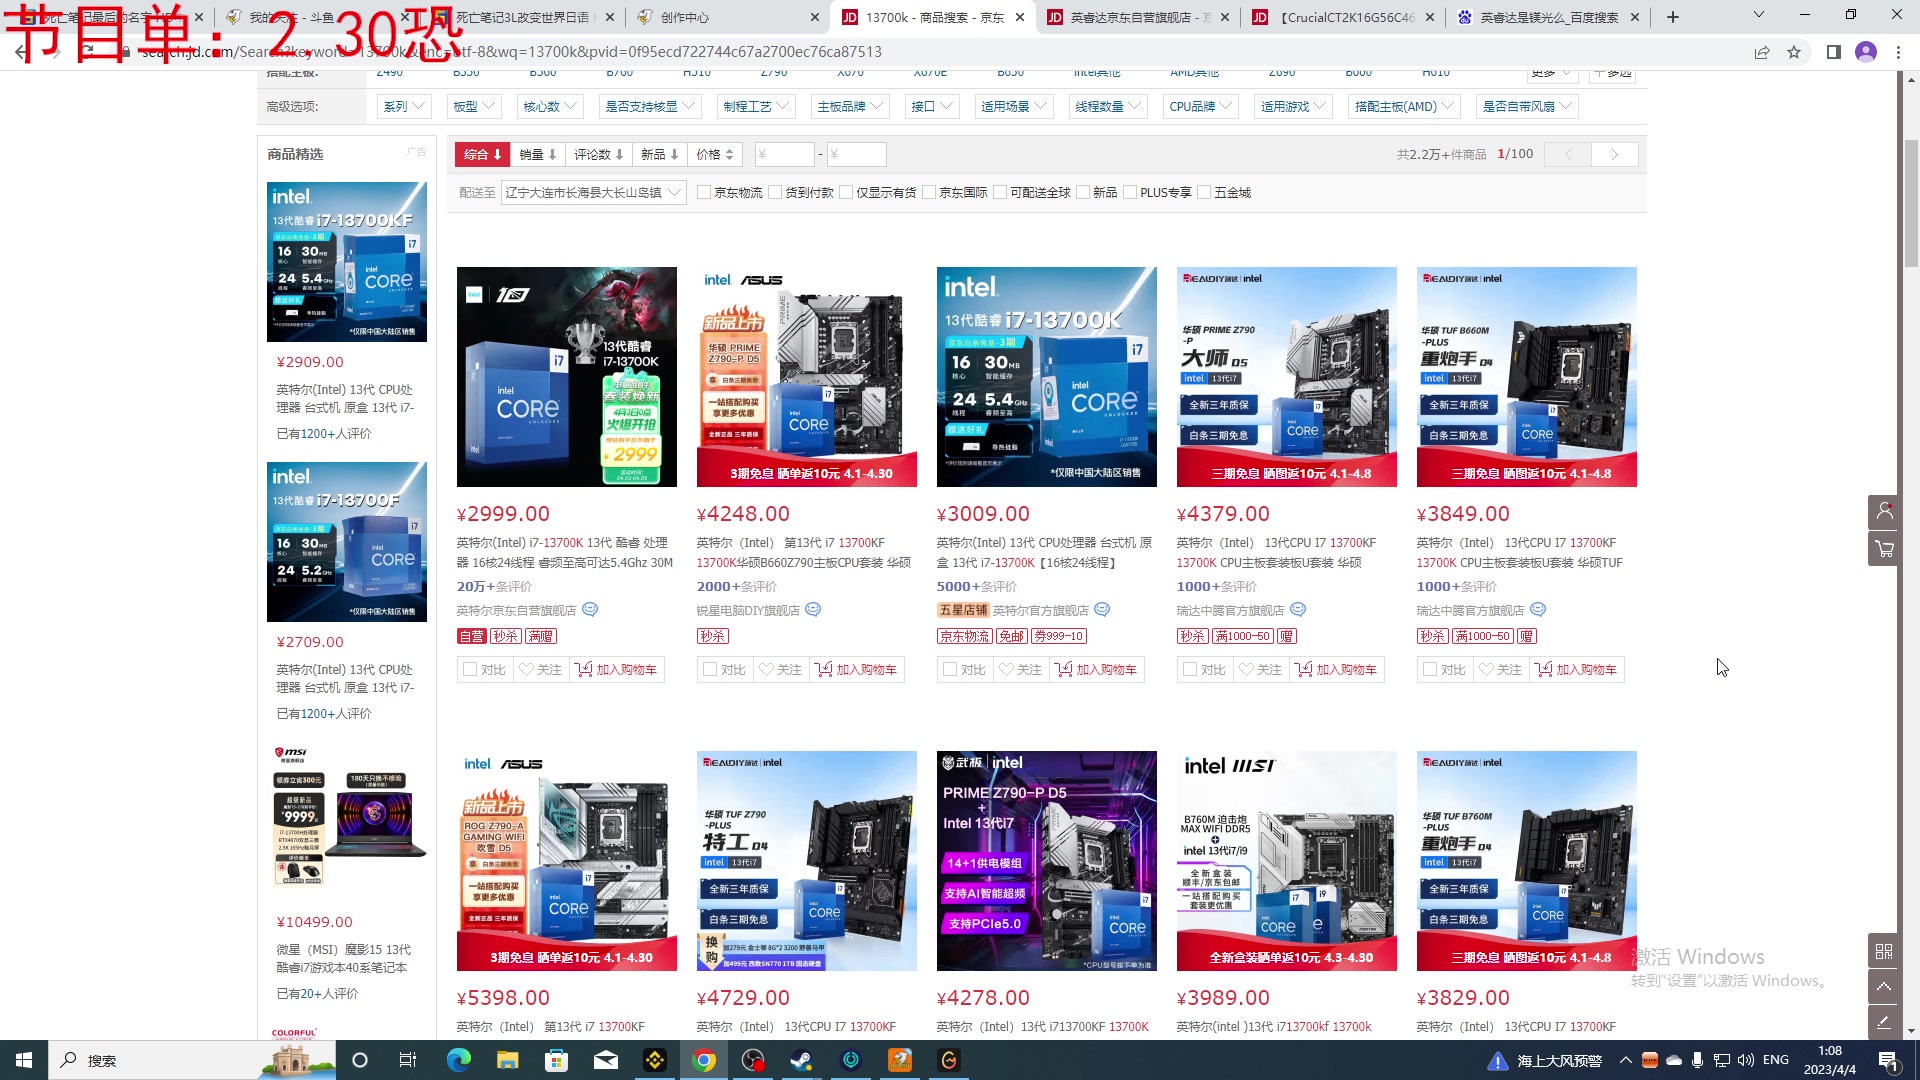Viewport: 1920px width, 1080px height.
Task: Tick the 五金城 filter checkbox
Action: 1204,193
